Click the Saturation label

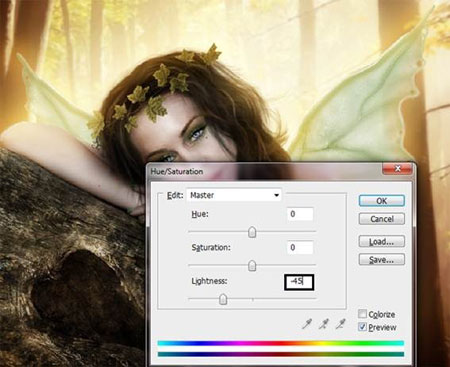tap(211, 248)
